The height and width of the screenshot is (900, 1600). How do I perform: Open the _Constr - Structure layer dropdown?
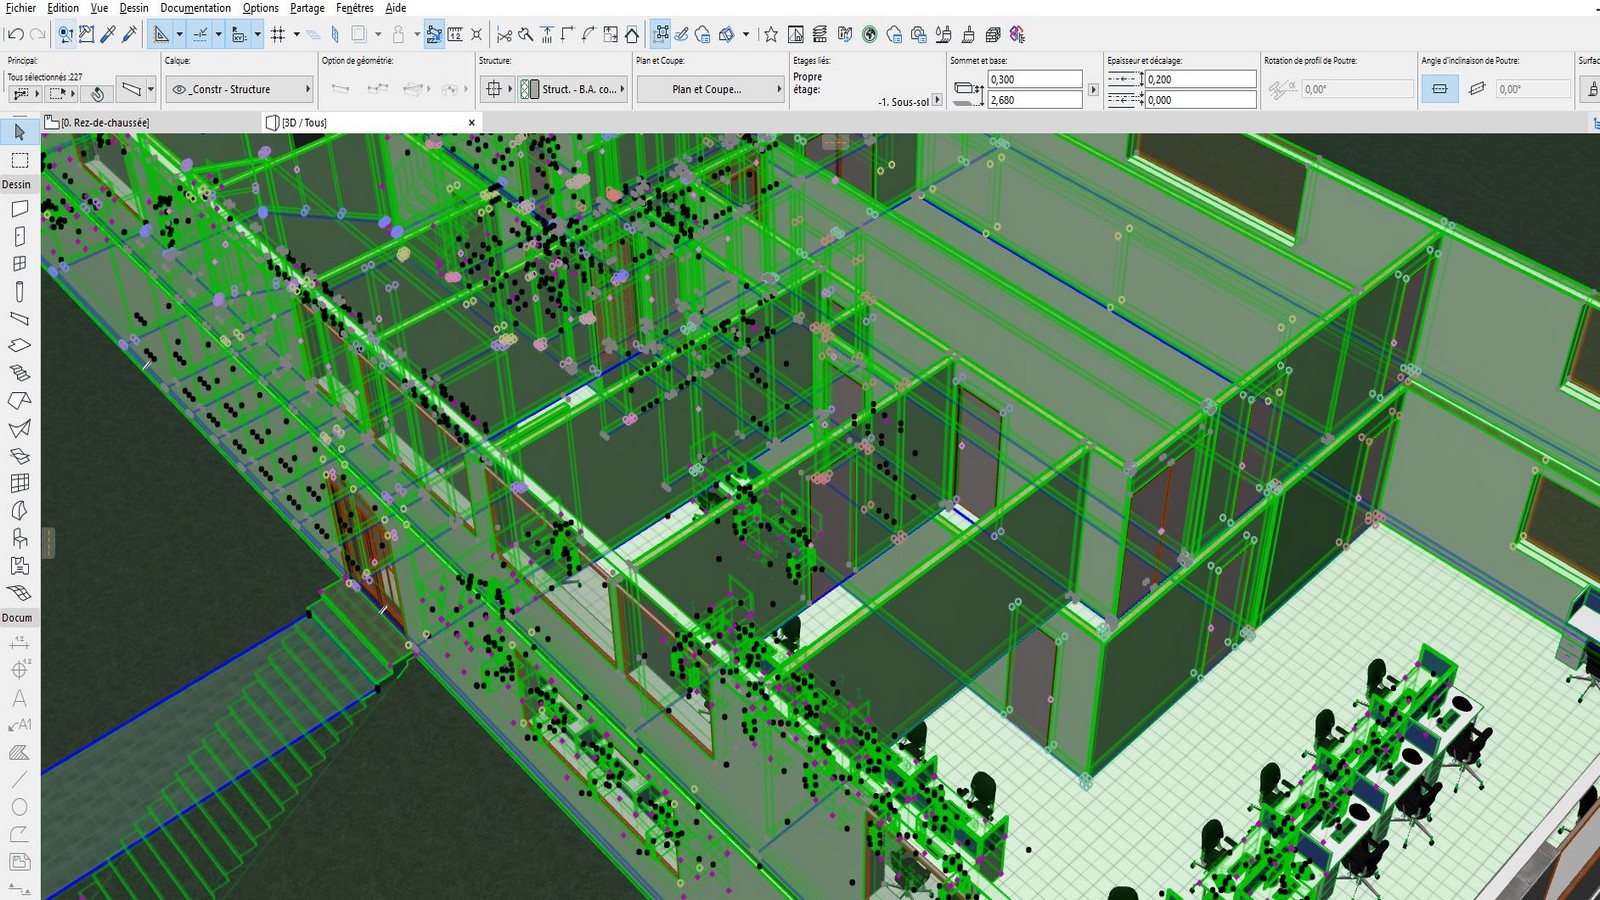pos(239,89)
